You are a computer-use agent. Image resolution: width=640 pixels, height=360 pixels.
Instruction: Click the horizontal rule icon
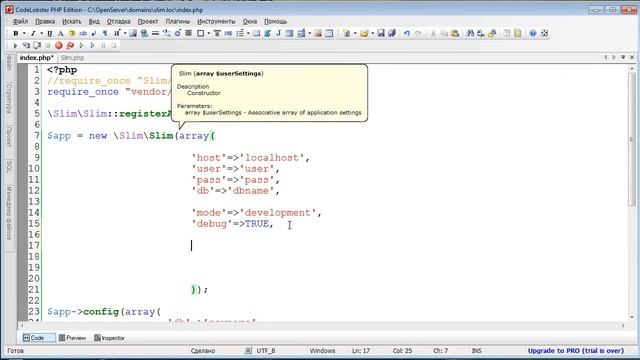coord(156,33)
